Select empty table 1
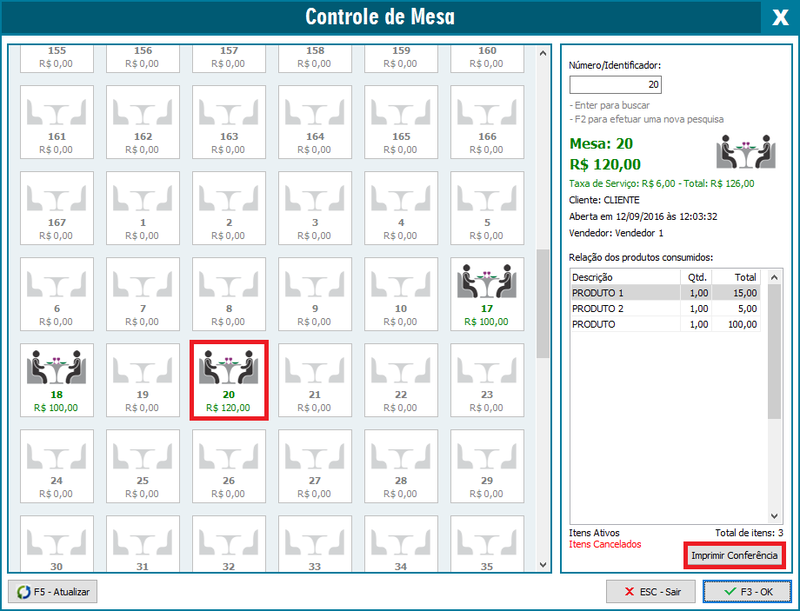Screen dimensions: 800x611 click(x=143, y=208)
